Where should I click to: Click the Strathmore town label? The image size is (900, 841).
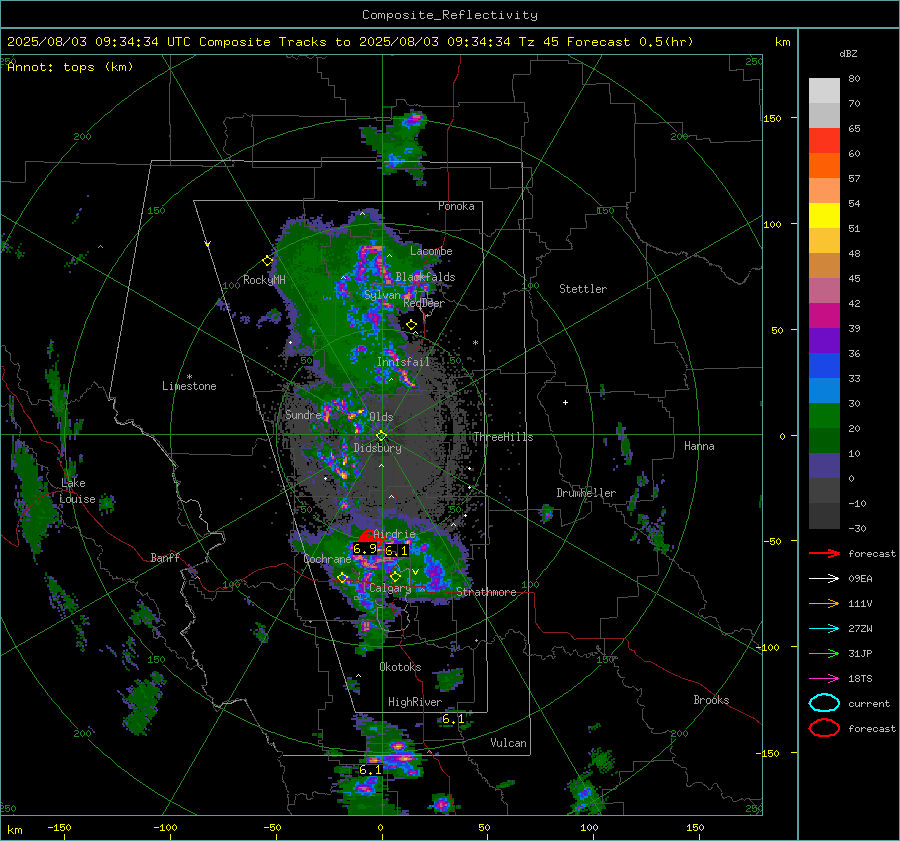click(x=486, y=592)
